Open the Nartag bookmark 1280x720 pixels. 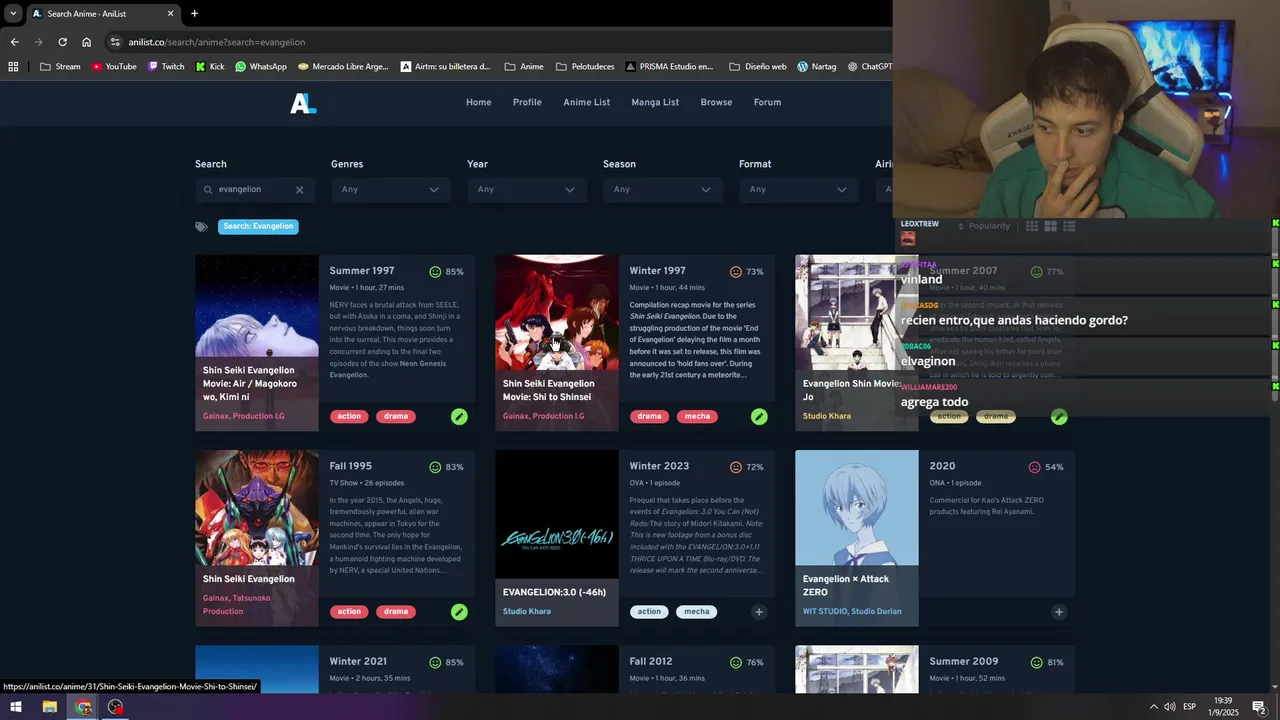(x=816, y=67)
